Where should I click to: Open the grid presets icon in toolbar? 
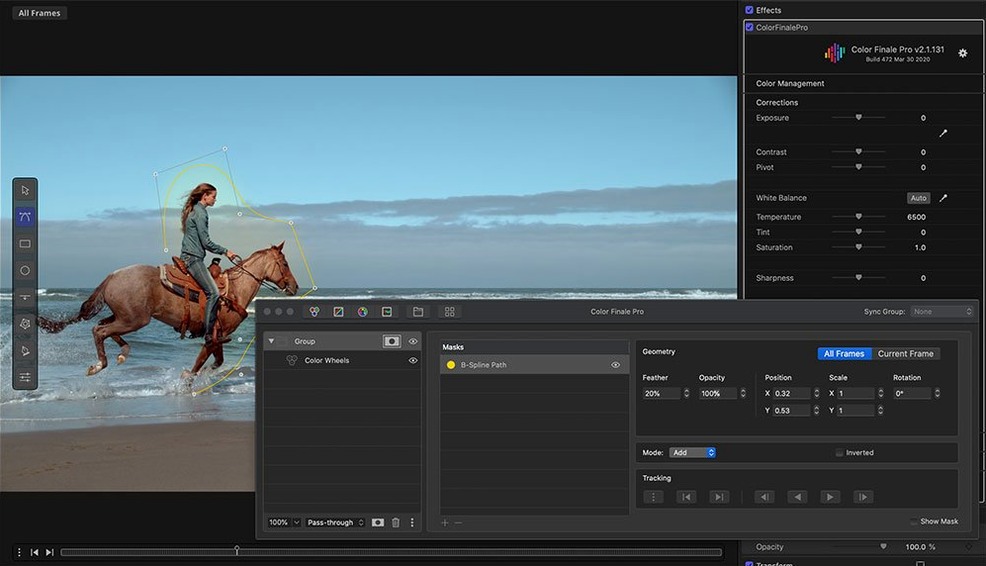click(450, 311)
